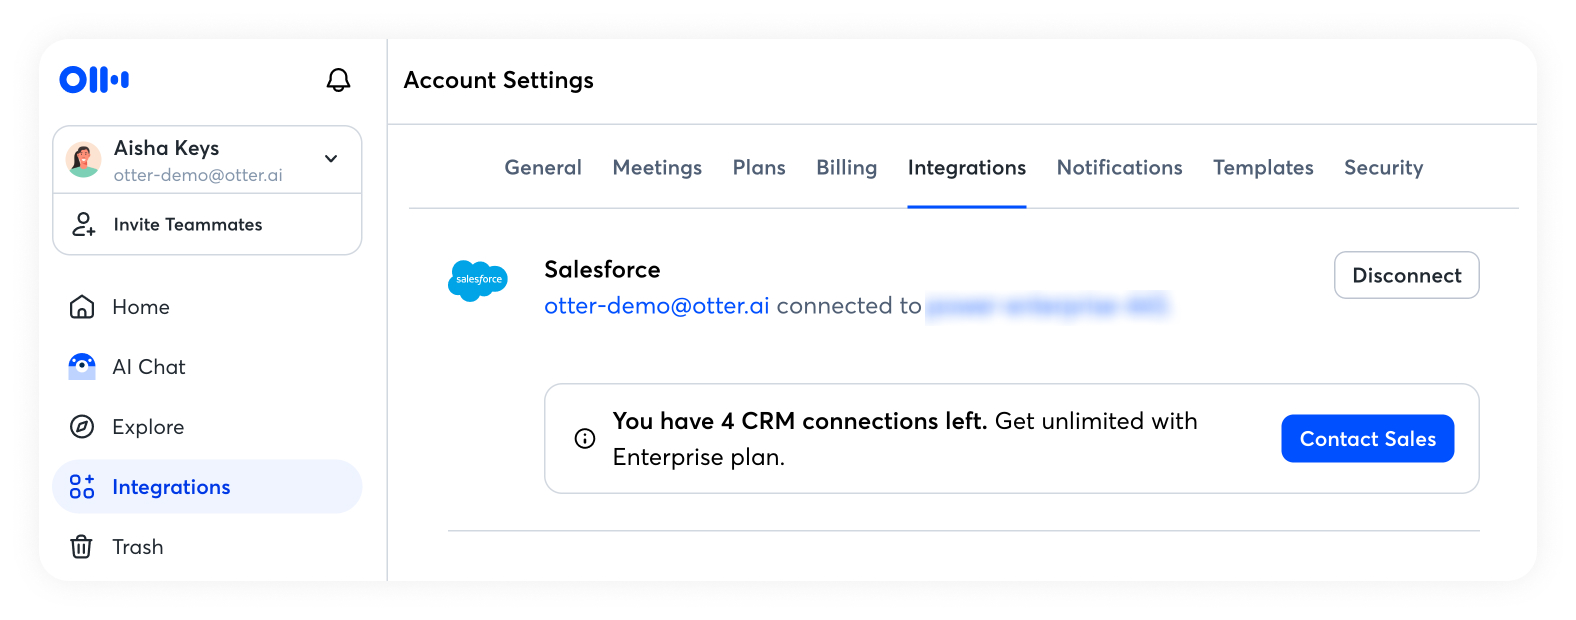Click the AI Chat icon

(82, 367)
